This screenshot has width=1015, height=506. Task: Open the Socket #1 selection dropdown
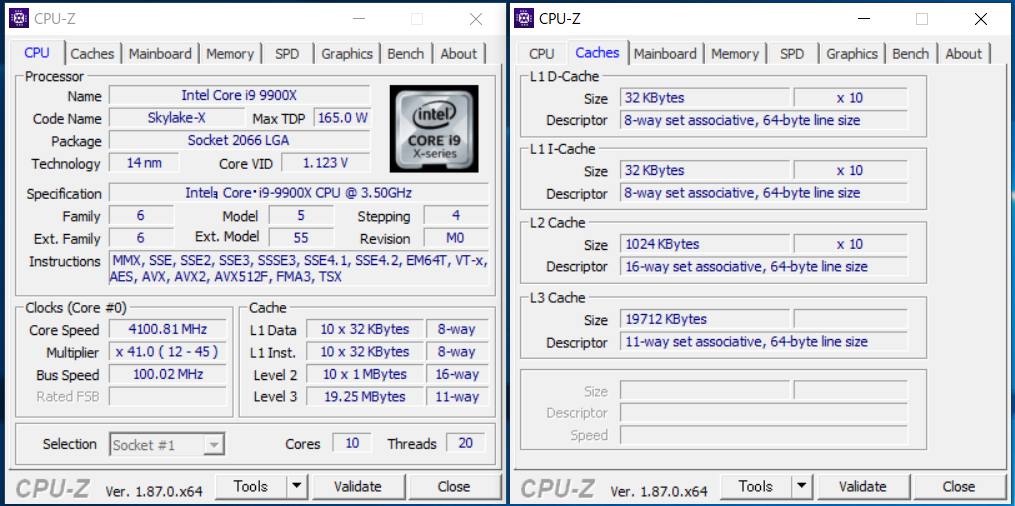(x=168, y=445)
